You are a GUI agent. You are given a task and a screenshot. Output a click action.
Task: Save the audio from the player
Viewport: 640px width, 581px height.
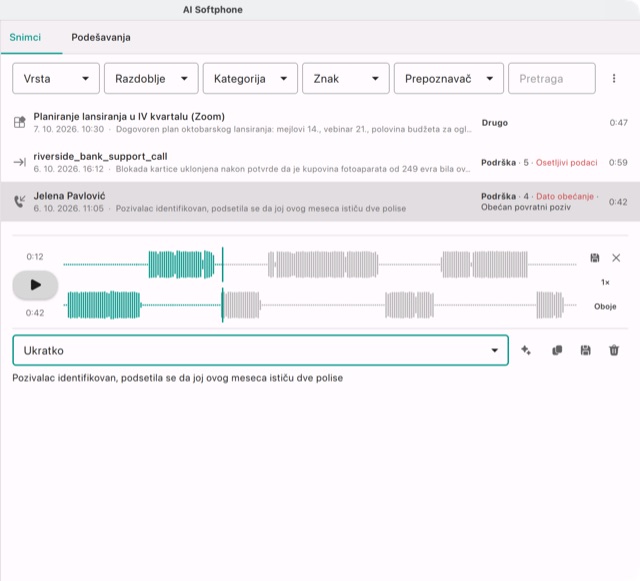point(595,258)
